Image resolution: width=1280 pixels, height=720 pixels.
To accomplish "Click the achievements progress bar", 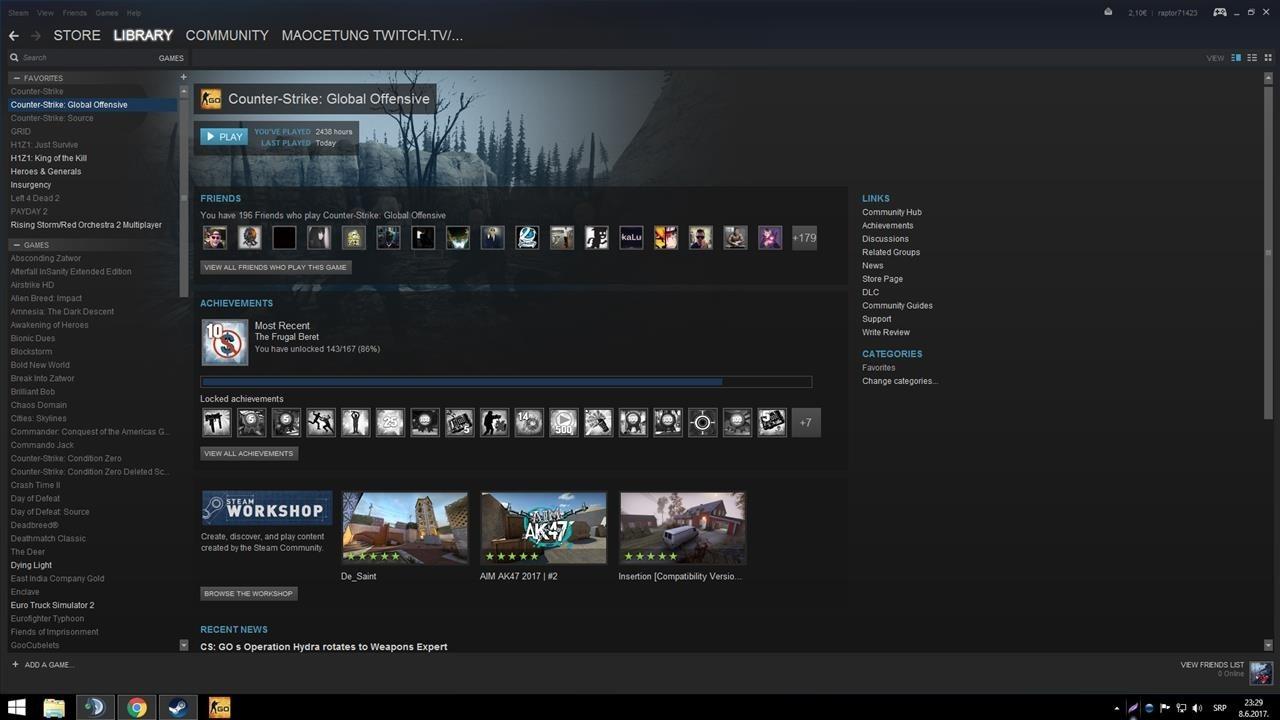I will (506, 381).
